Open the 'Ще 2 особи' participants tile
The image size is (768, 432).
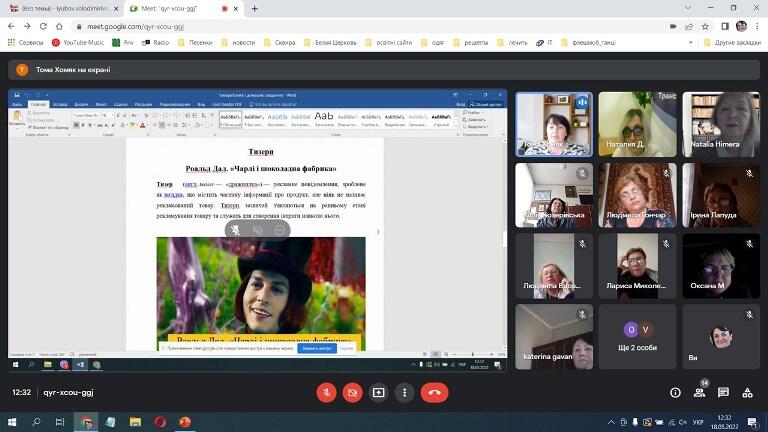click(x=637, y=336)
